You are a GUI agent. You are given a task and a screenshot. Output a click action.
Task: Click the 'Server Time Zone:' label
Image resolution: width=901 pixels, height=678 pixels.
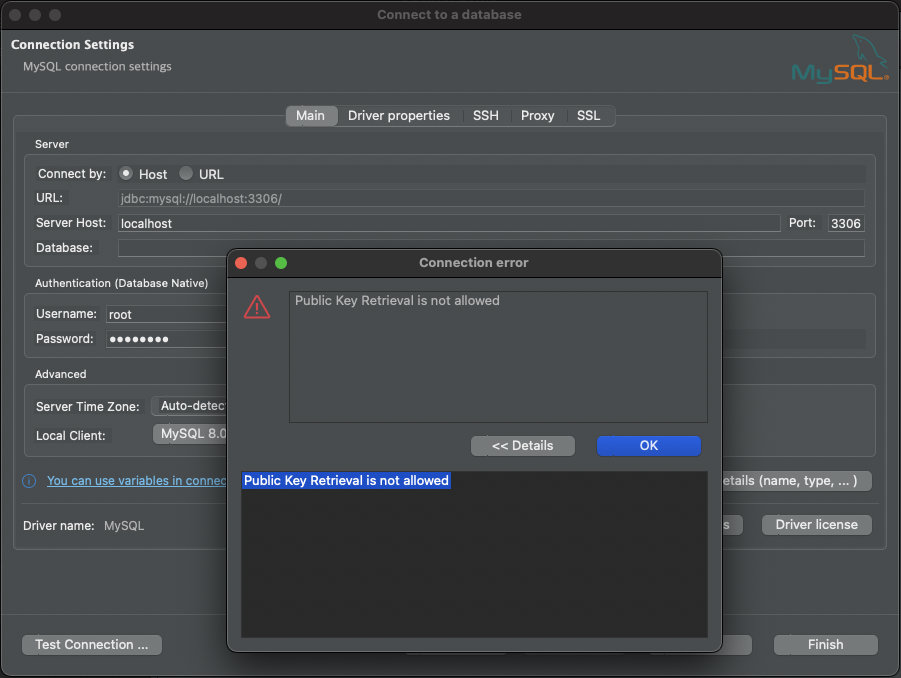(87, 407)
